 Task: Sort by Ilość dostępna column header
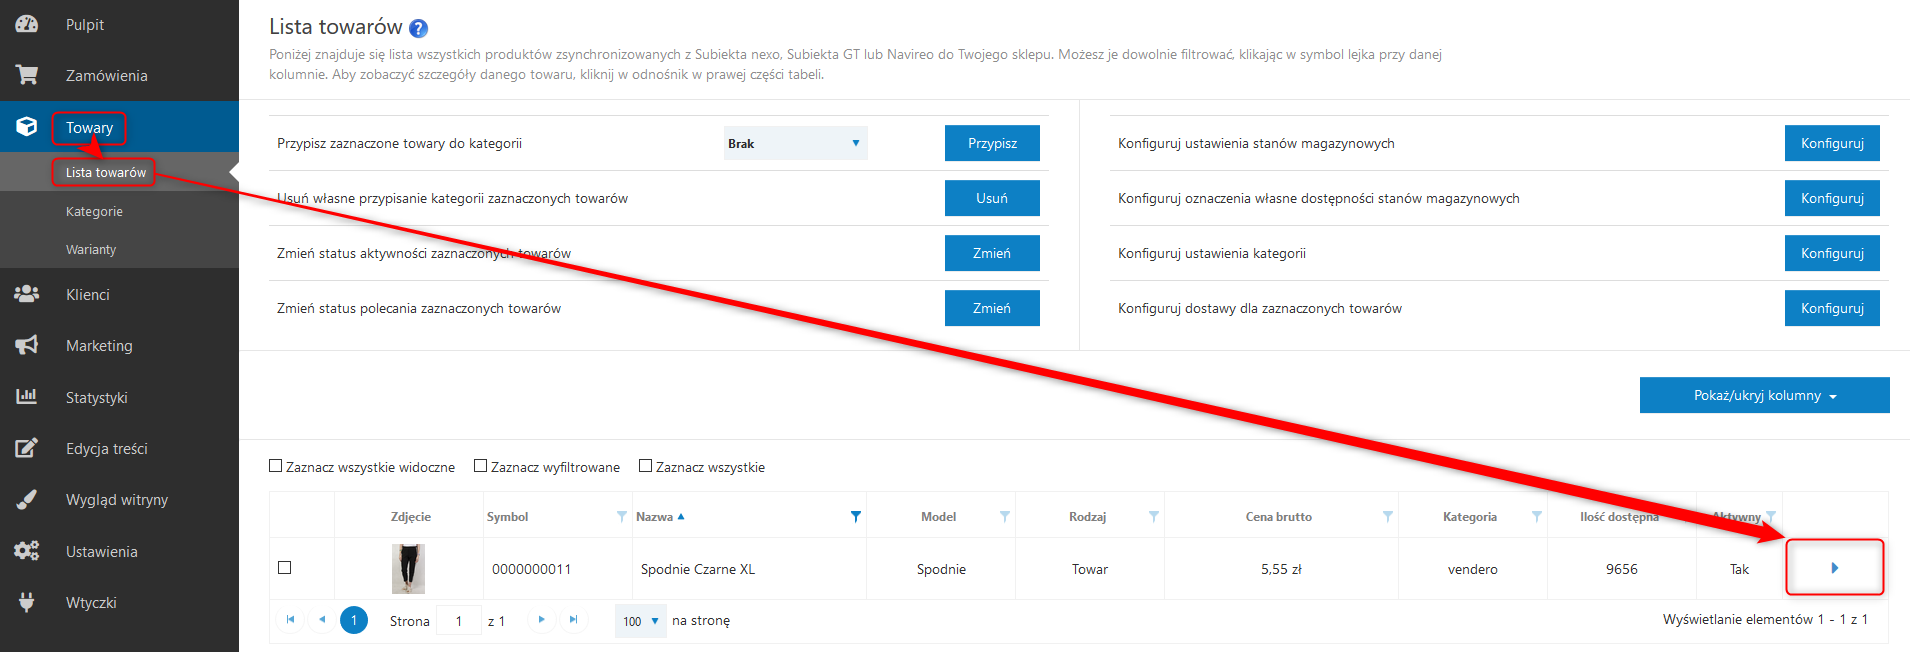coord(1619,517)
